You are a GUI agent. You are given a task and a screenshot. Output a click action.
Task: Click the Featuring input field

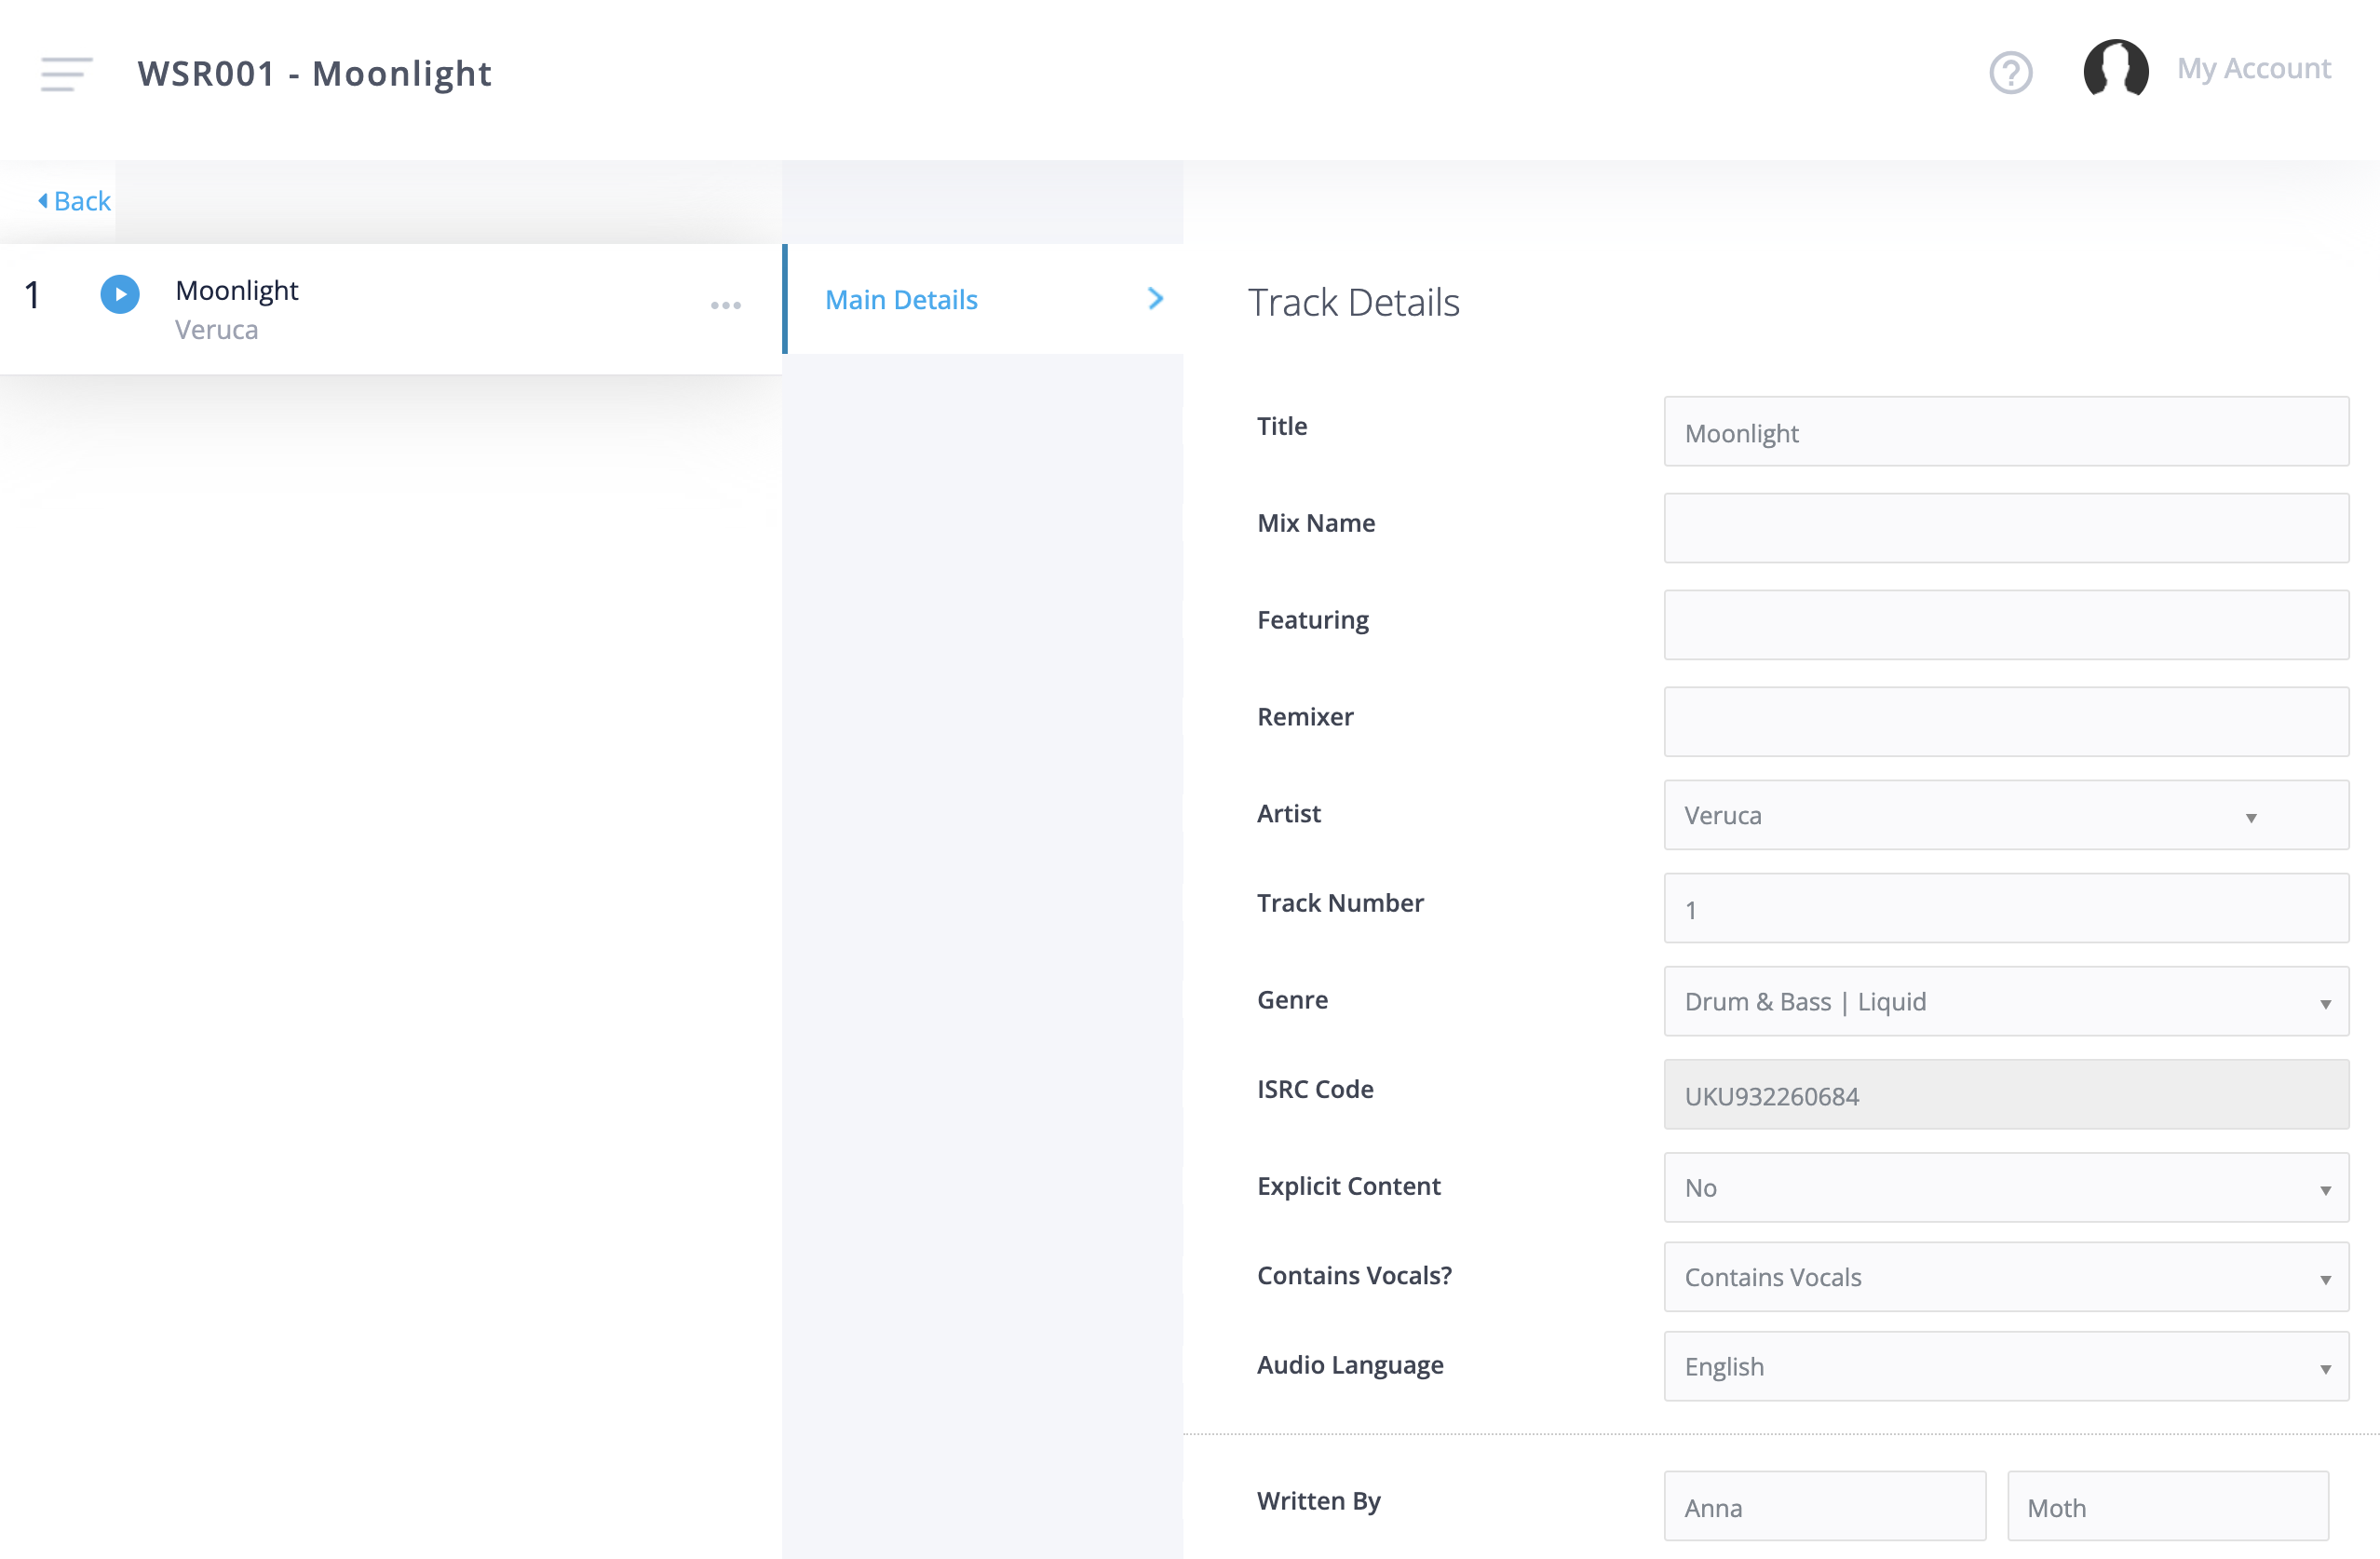click(2006, 625)
